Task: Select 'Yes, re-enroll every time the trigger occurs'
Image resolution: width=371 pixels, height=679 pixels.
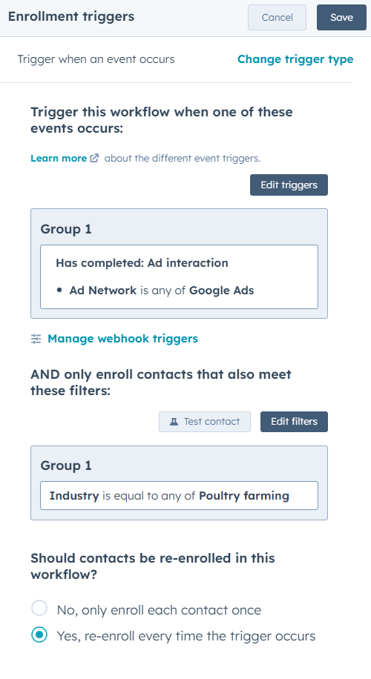Action: tap(39, 635)
